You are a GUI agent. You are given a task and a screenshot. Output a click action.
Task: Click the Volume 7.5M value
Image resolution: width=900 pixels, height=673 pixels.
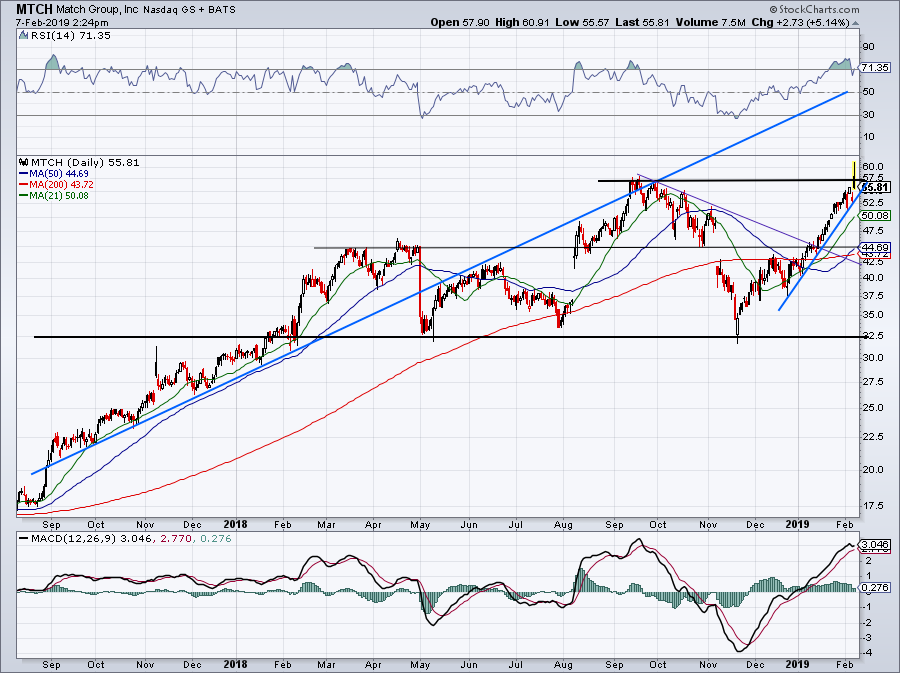tap(711, 22)
